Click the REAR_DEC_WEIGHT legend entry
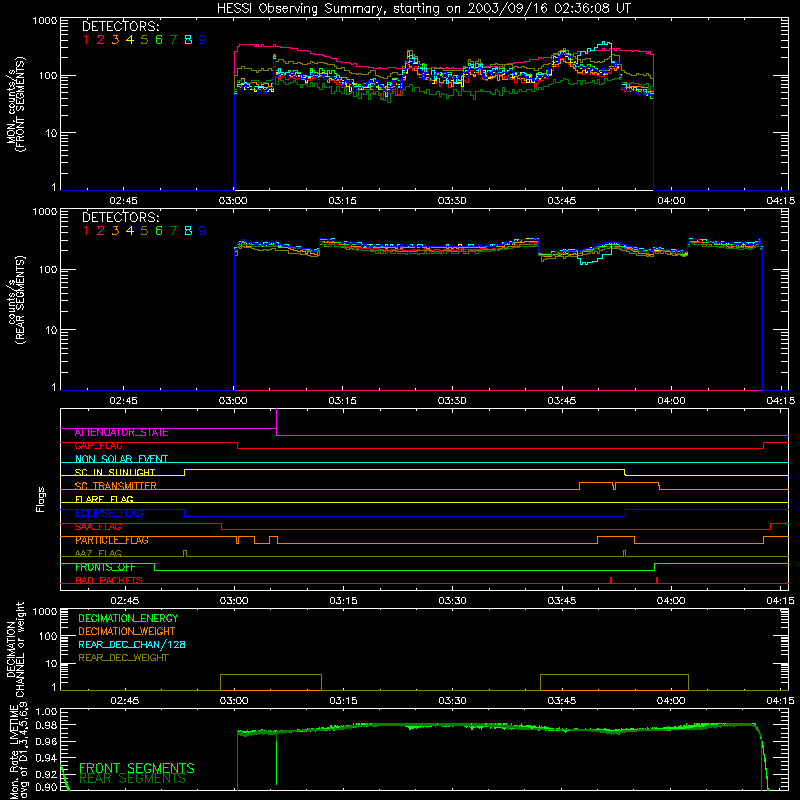The height and width of the screenshot is (800, 800). (123, 658)
